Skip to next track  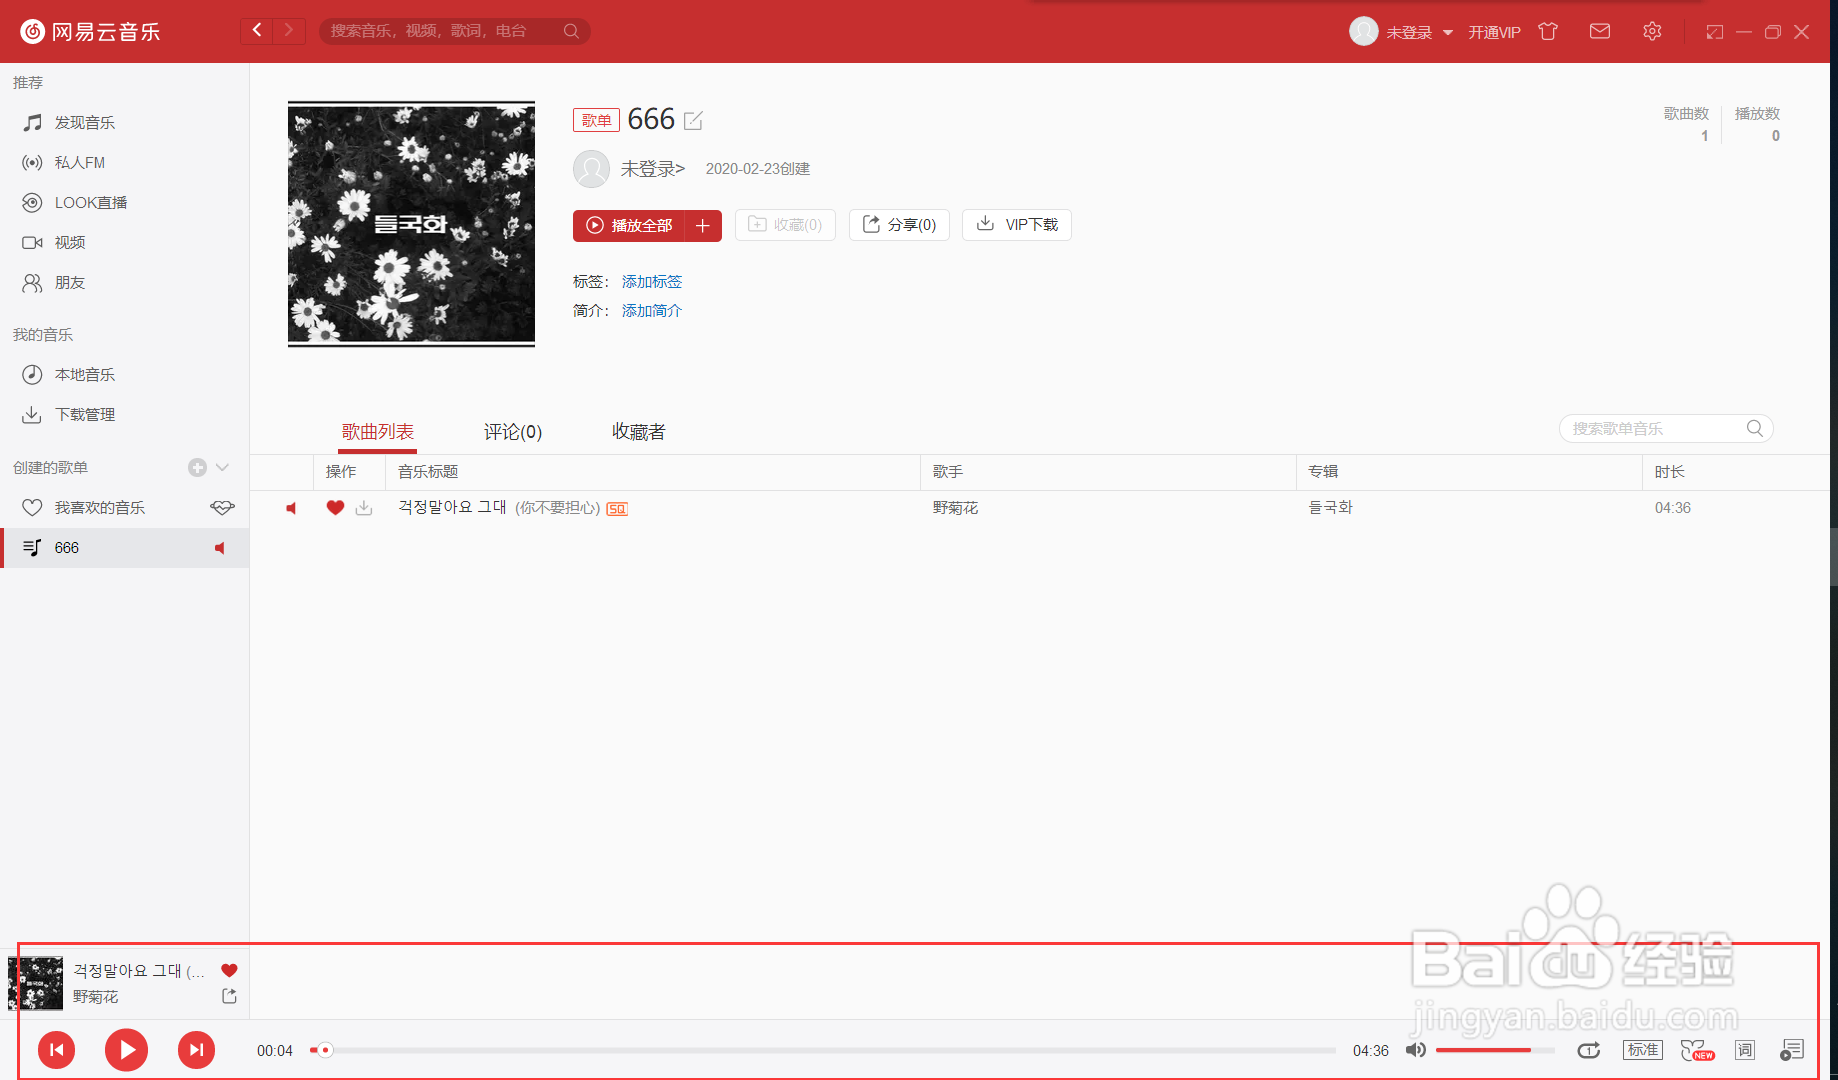click(196, 1049)
